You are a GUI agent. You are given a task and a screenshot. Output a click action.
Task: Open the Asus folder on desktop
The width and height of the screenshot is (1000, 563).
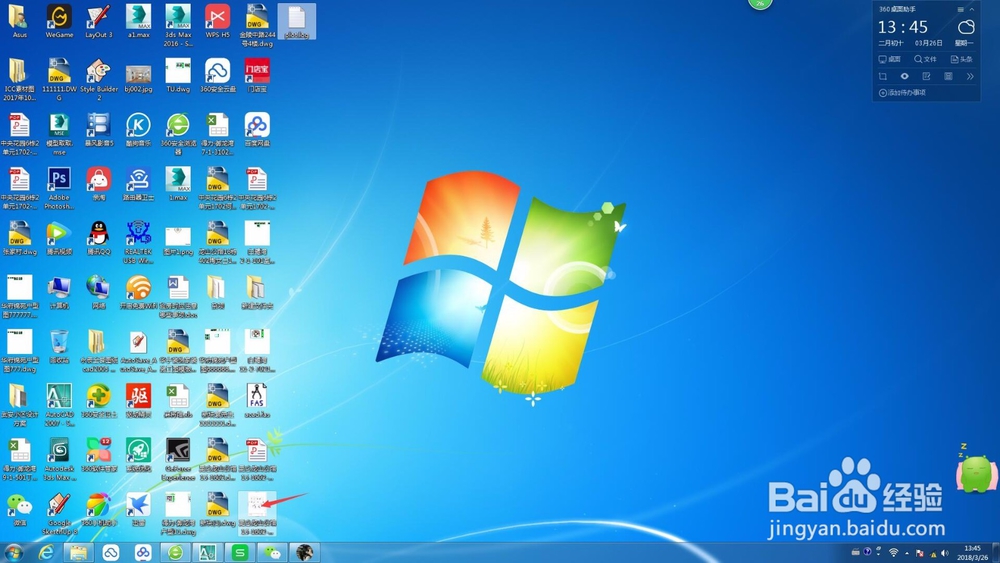pyautogui.click(x=19, y=21)
